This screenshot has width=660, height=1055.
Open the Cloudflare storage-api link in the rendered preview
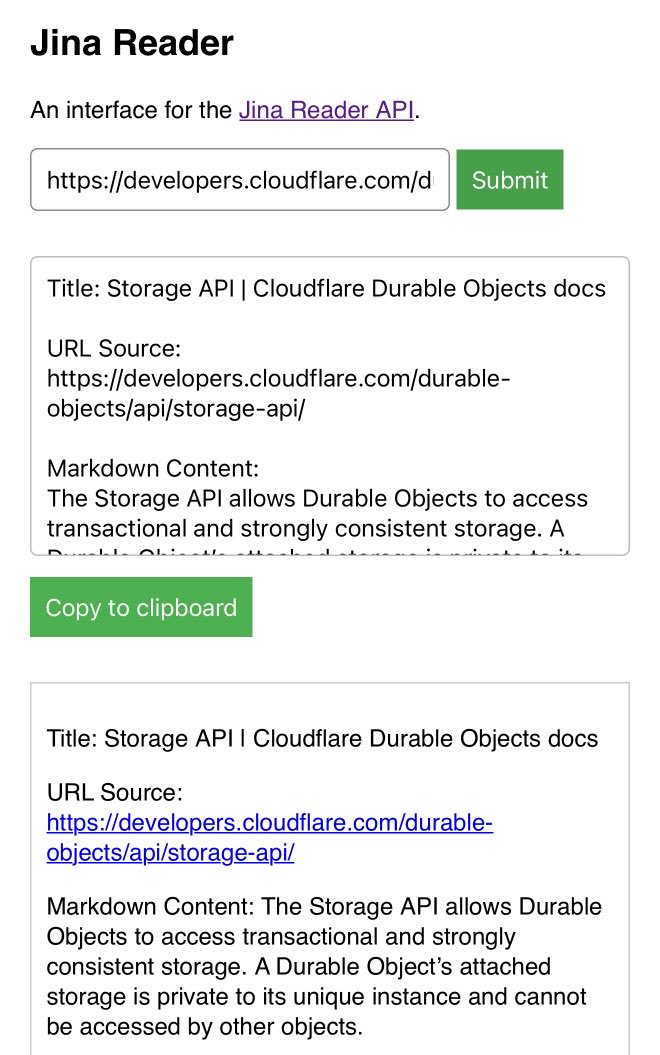coord(270,838)
